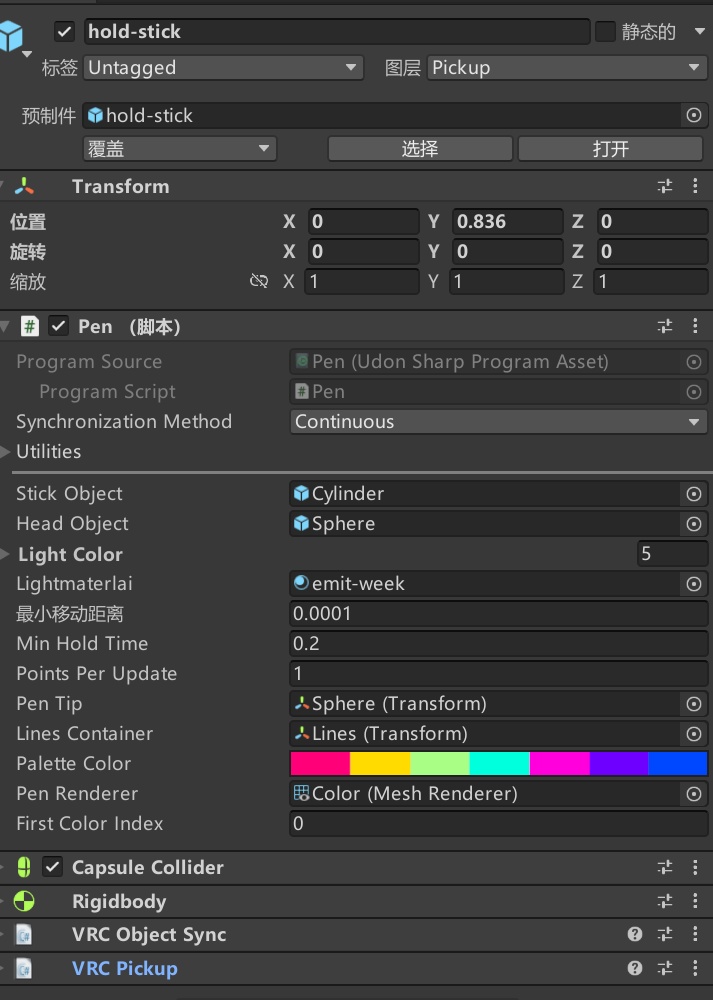Click the prefab 选择 (Select) button
The height and width of the screenshot is (1000, 713).
pyautogui.click(x=420, y=149)
